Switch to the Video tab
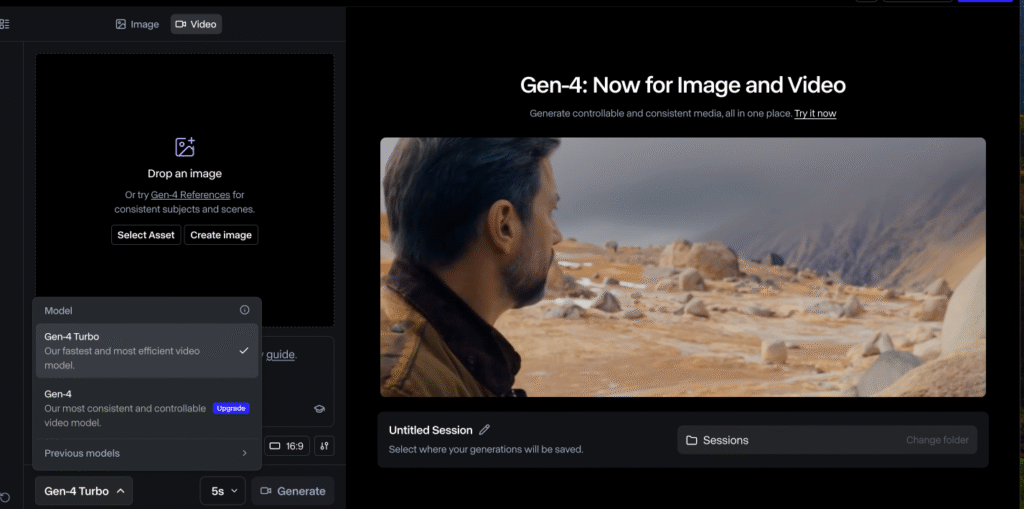 (196, 24)
